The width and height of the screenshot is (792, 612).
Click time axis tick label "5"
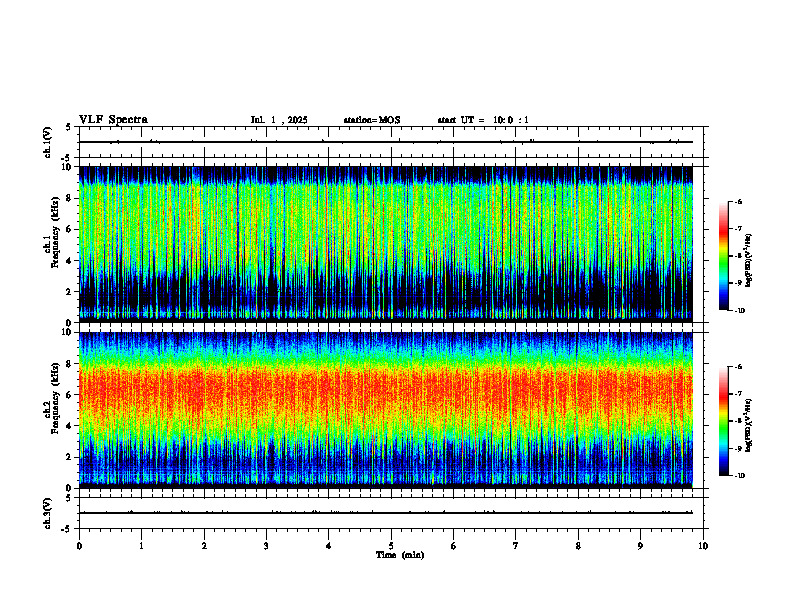coord(391,546)
